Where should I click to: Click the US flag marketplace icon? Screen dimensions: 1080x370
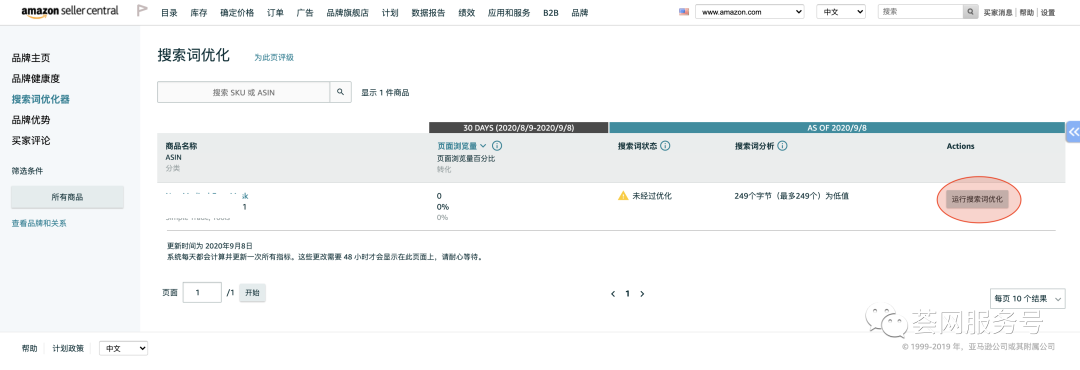[684, 12]
